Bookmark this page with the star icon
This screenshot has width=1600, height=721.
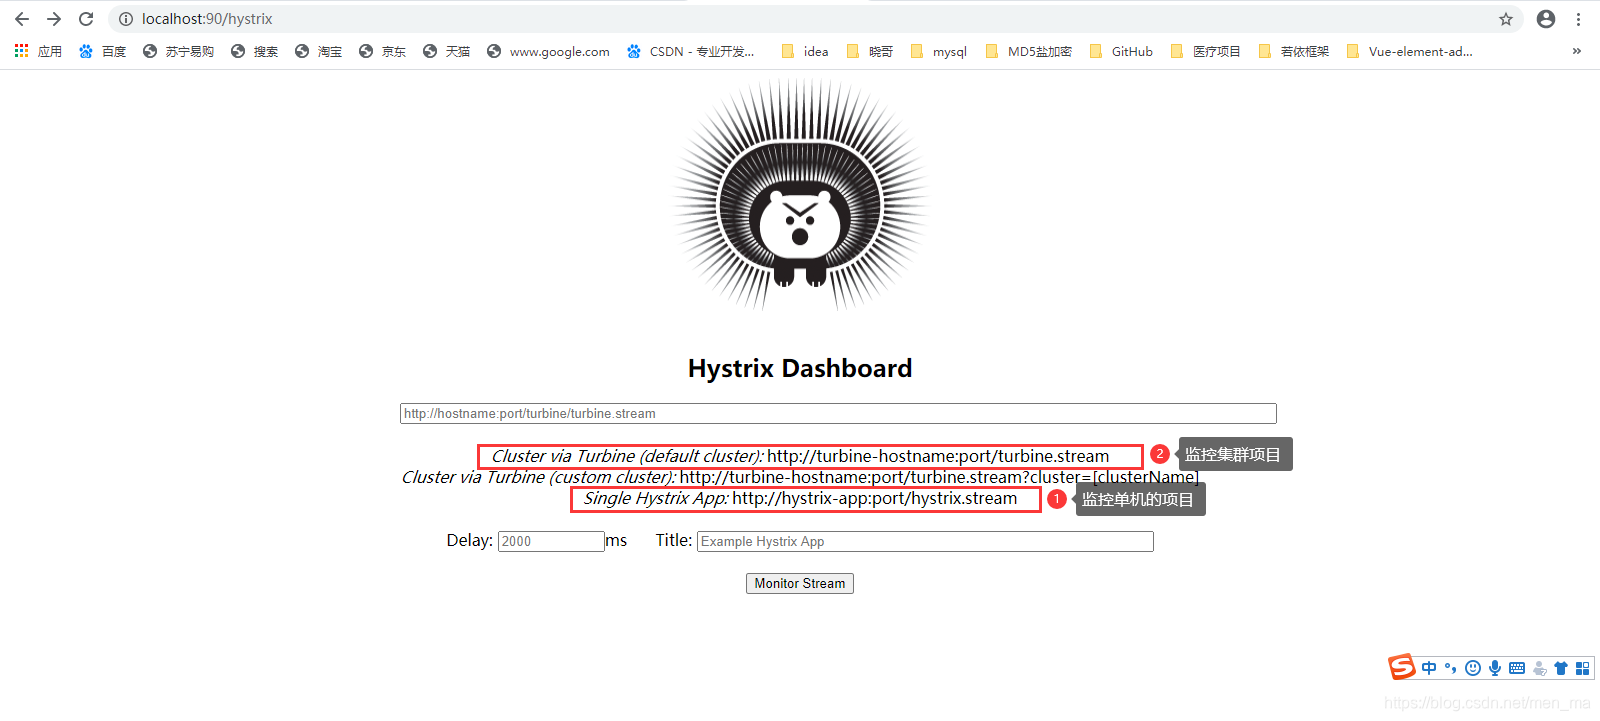click(1506, 19)
